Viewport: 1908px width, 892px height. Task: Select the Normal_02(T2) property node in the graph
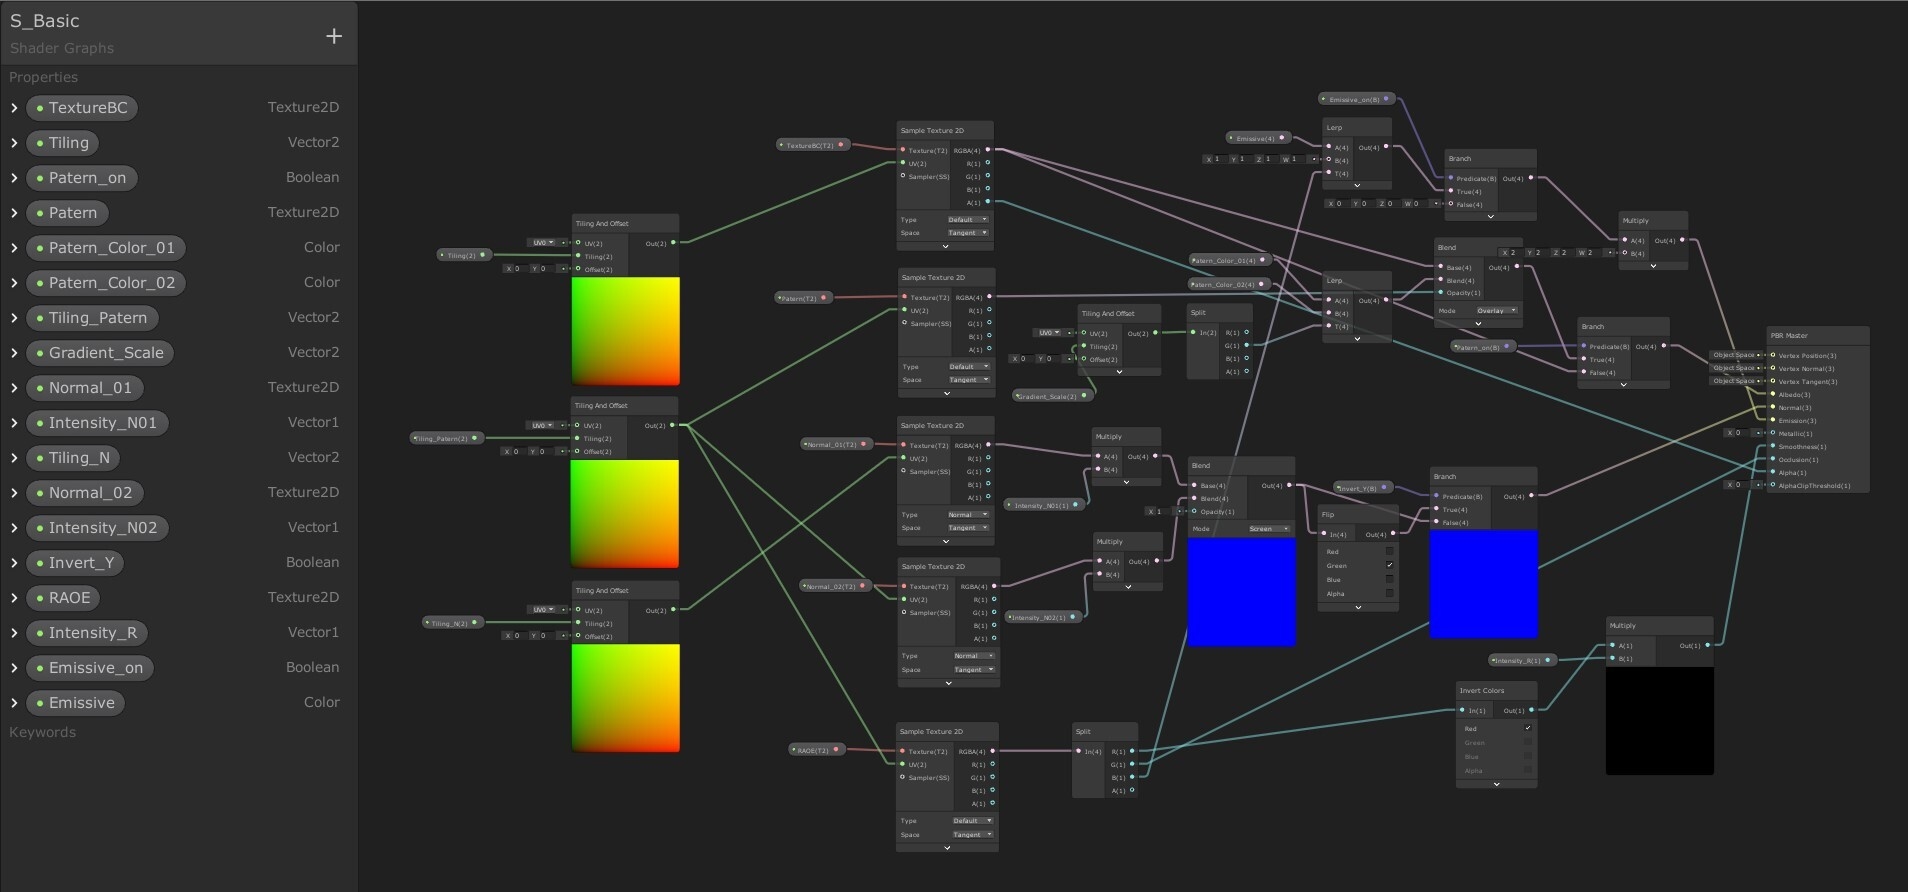[x=835, y=586]
